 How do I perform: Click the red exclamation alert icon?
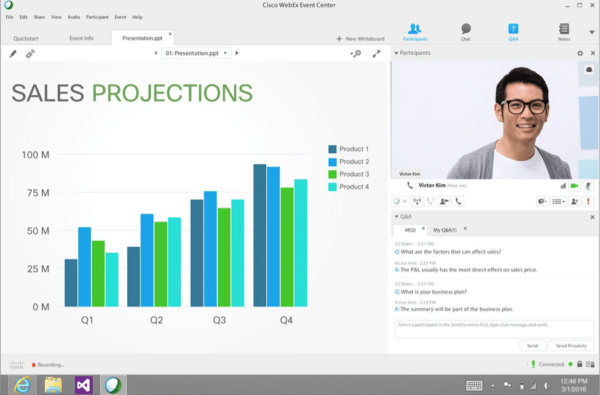coord(588,201)
